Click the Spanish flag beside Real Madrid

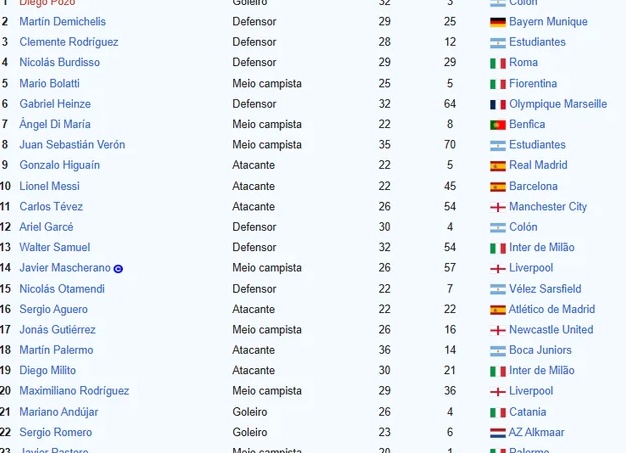498,166
